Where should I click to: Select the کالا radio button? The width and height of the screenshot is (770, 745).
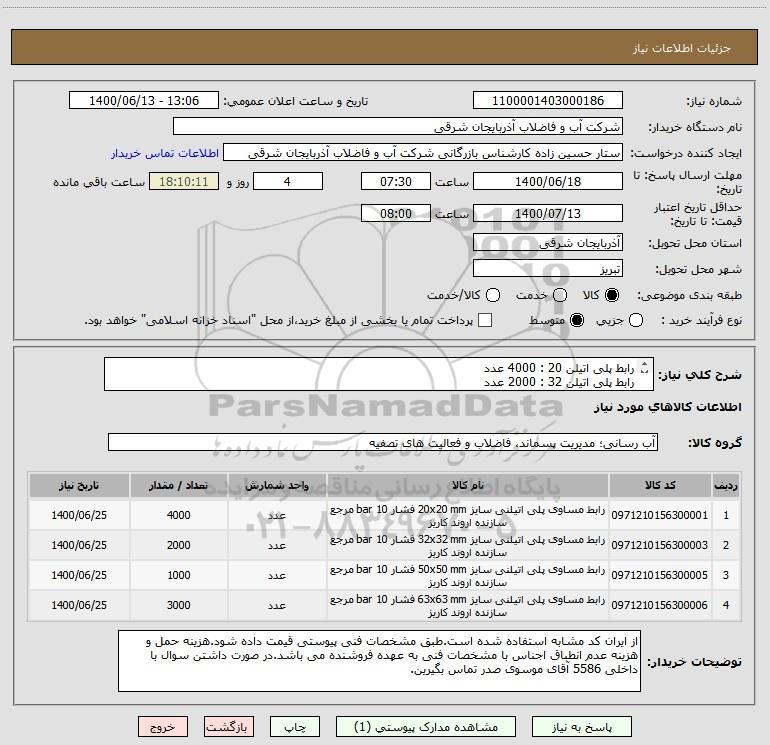pyautogui.click(x=612, y=295)
